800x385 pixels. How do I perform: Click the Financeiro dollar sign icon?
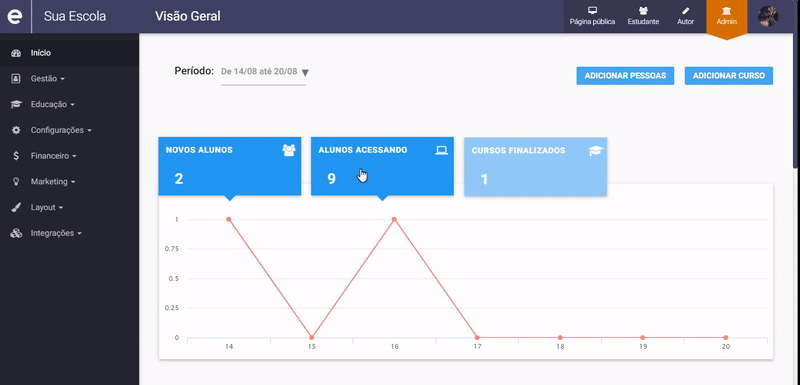click(16, 156)
